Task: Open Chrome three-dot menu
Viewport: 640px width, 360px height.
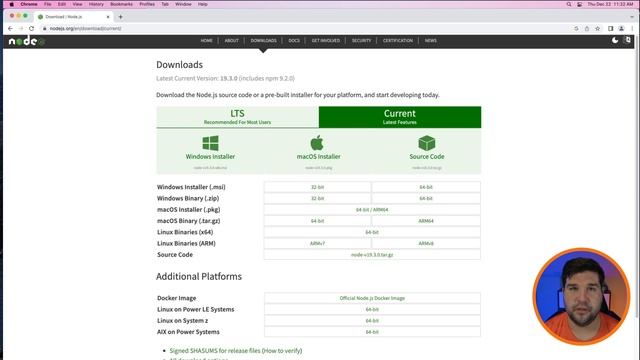Action: point(632,29)
